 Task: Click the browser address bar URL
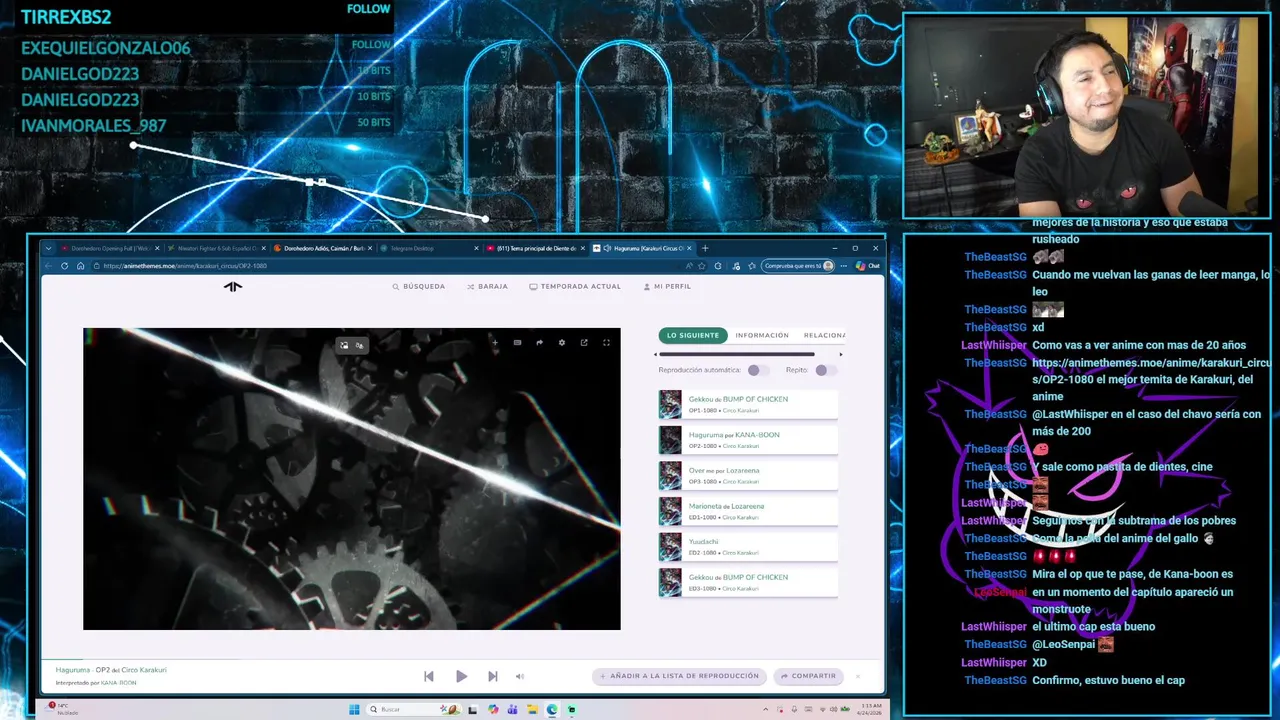click(185, 266)
